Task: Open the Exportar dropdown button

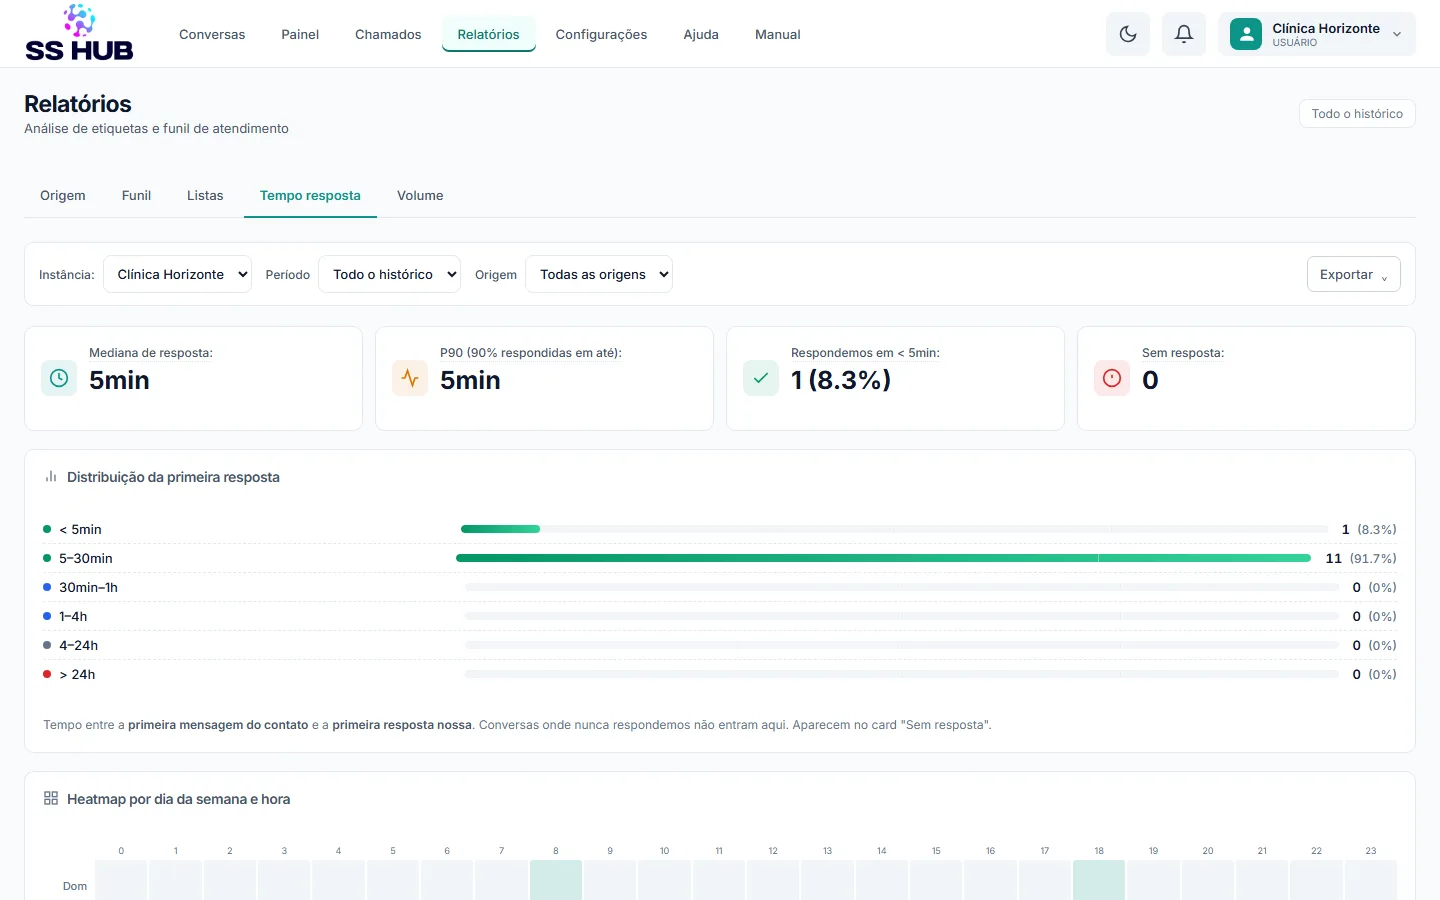Action: [x=1354, y=274]
